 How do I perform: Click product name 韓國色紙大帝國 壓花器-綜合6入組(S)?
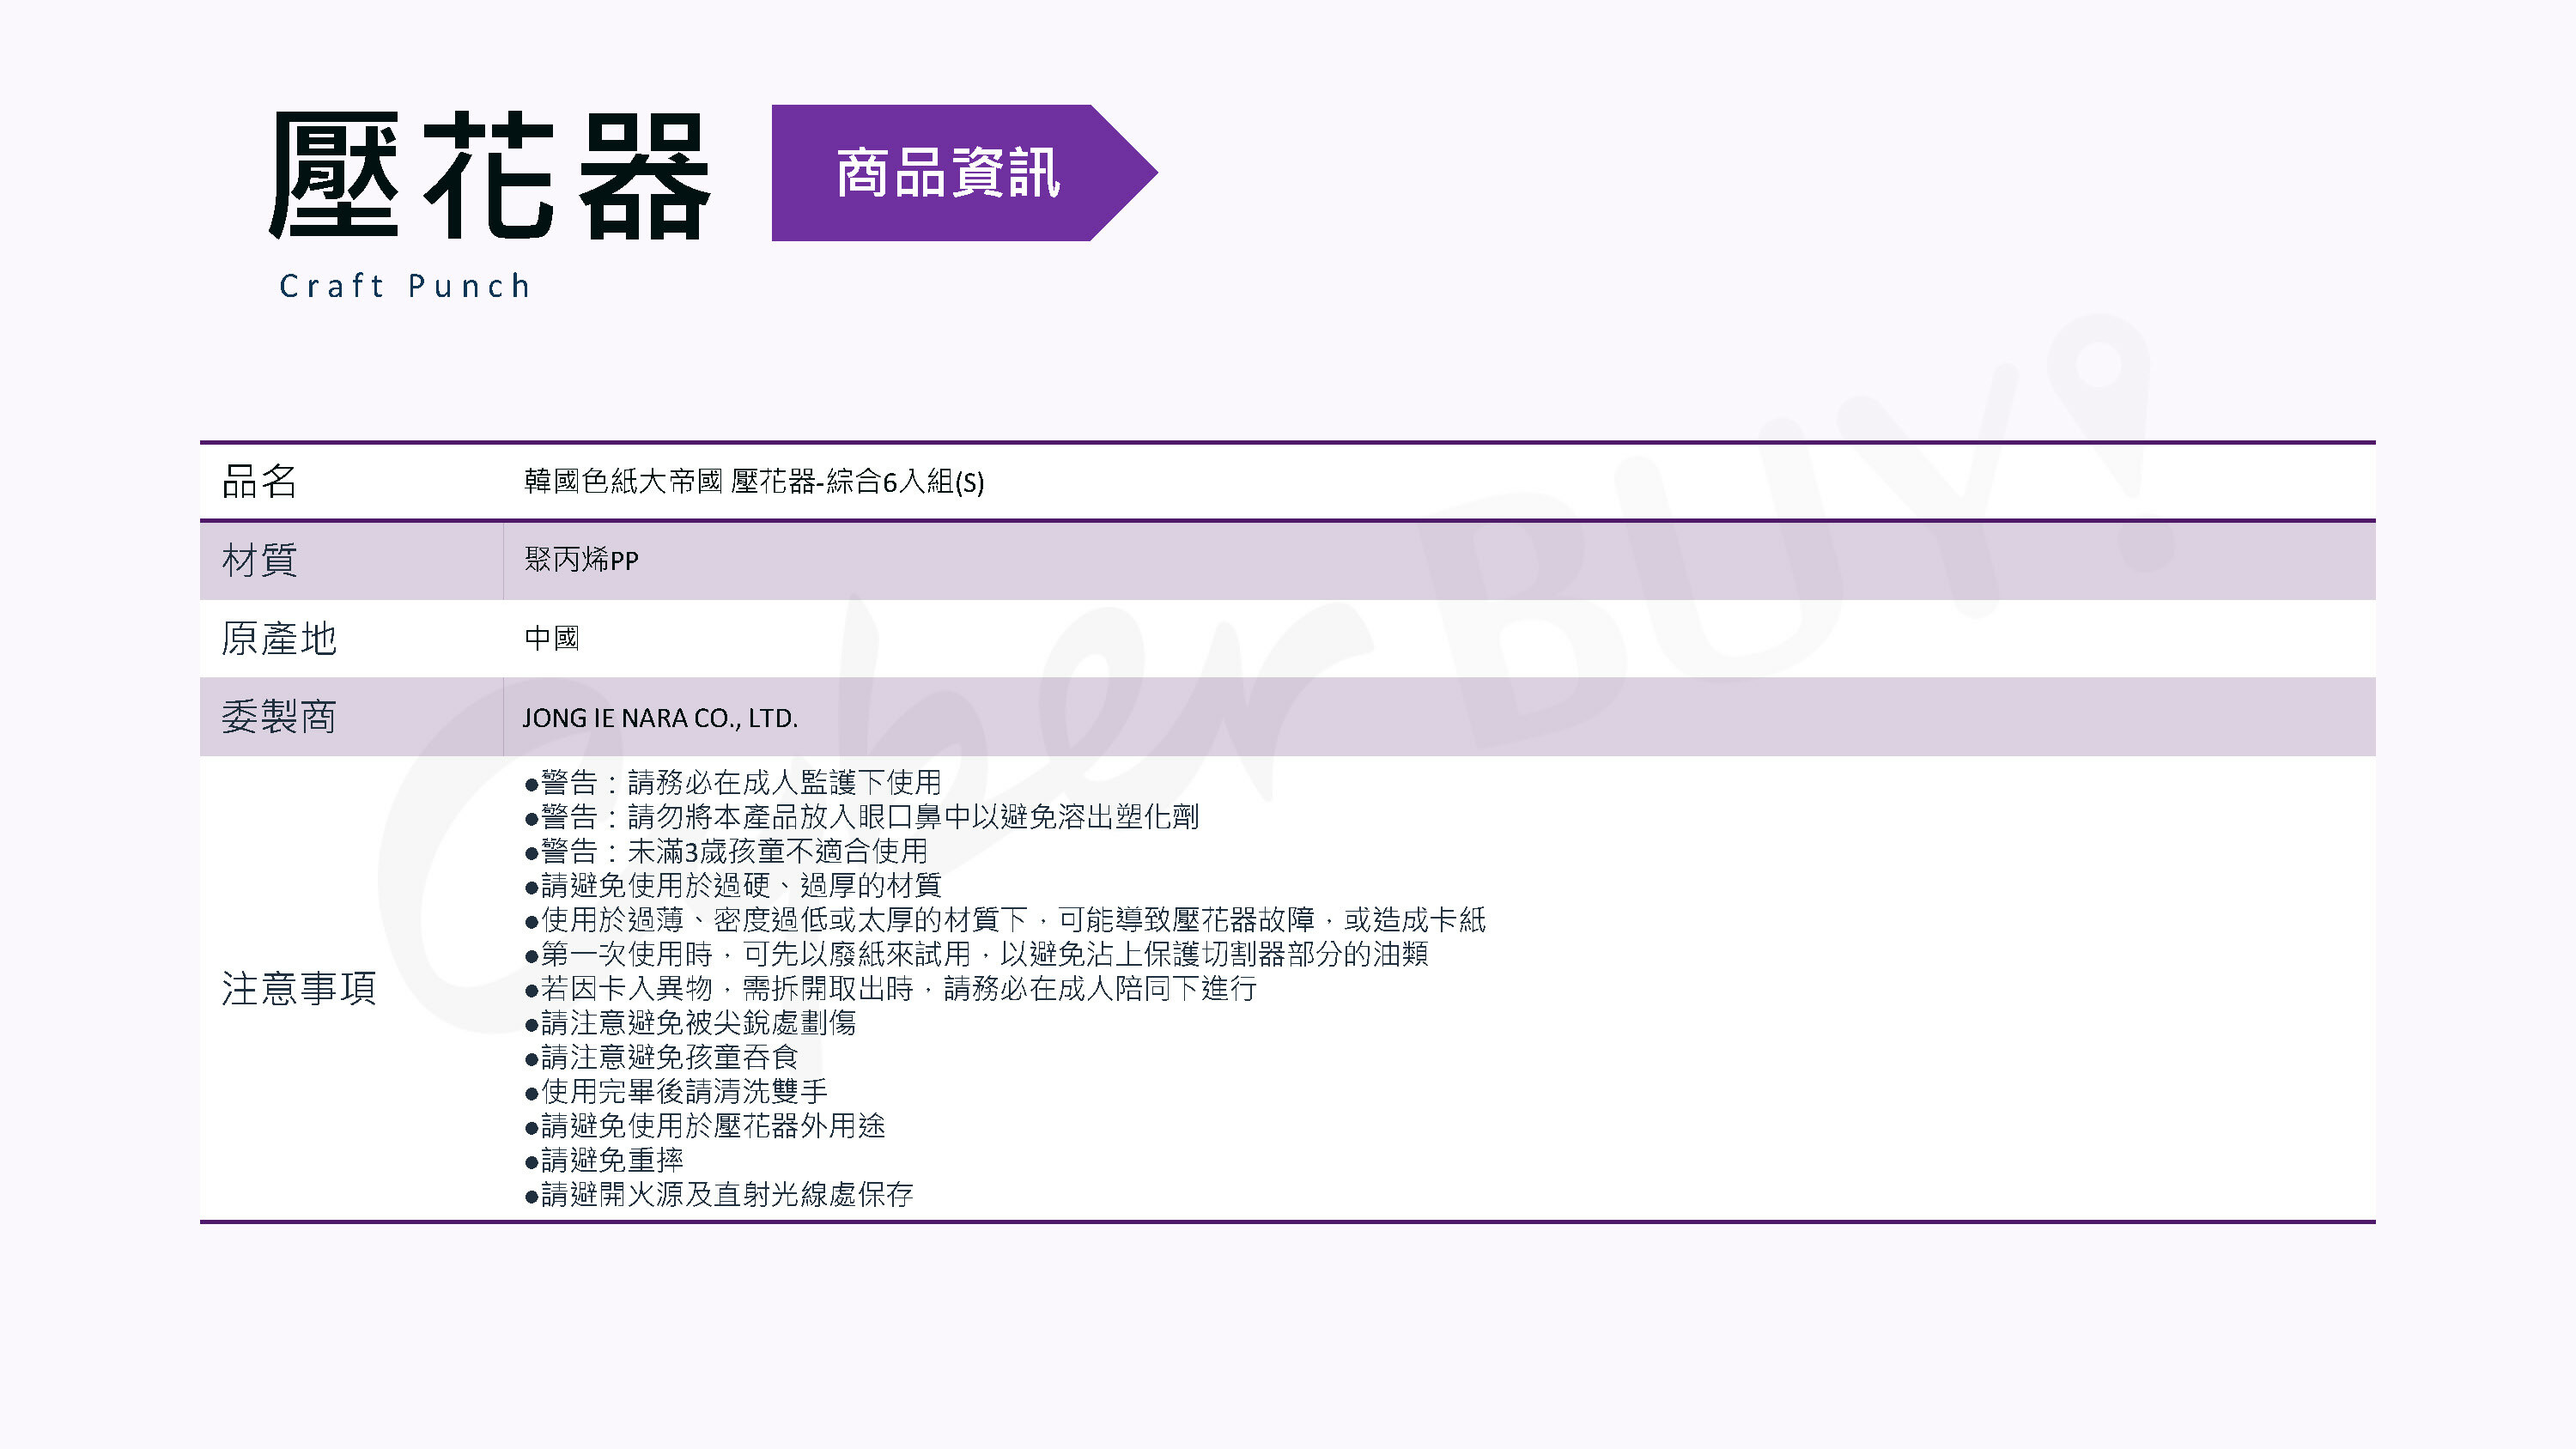[x=754, y=482]
